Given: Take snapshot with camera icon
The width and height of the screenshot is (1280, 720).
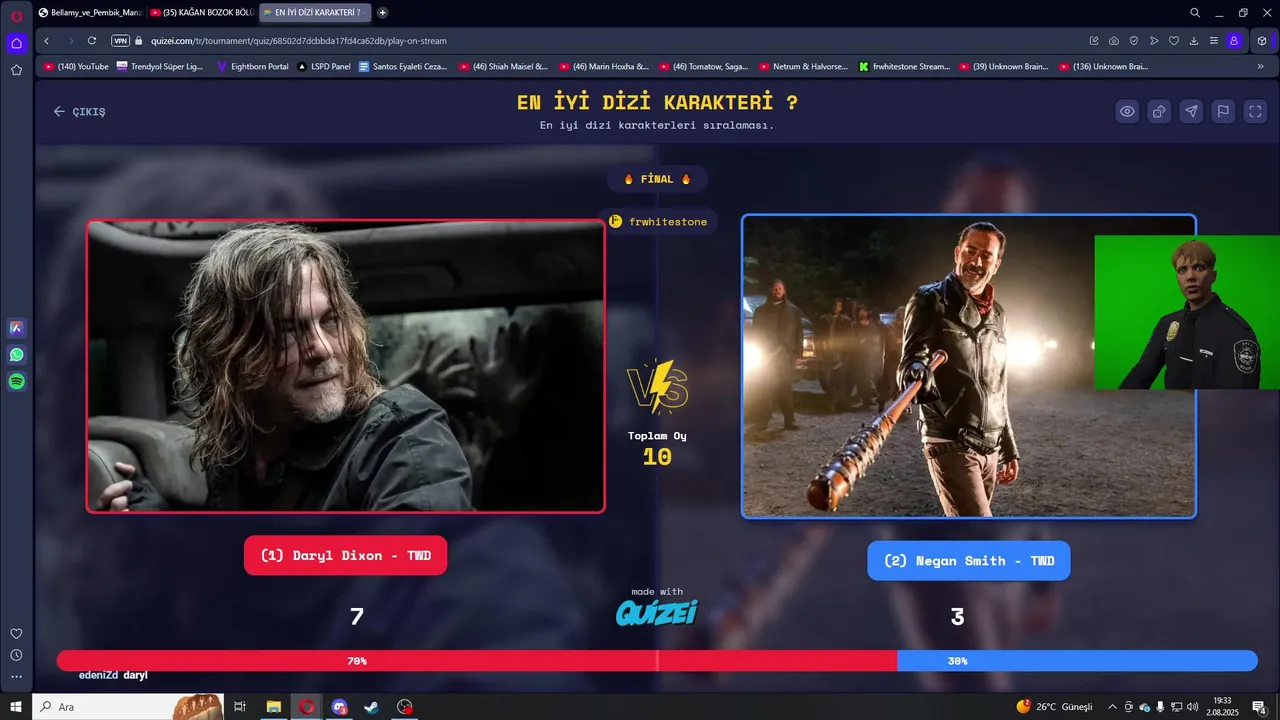Looking at the screenshot, I should (x=1114, y=41).
